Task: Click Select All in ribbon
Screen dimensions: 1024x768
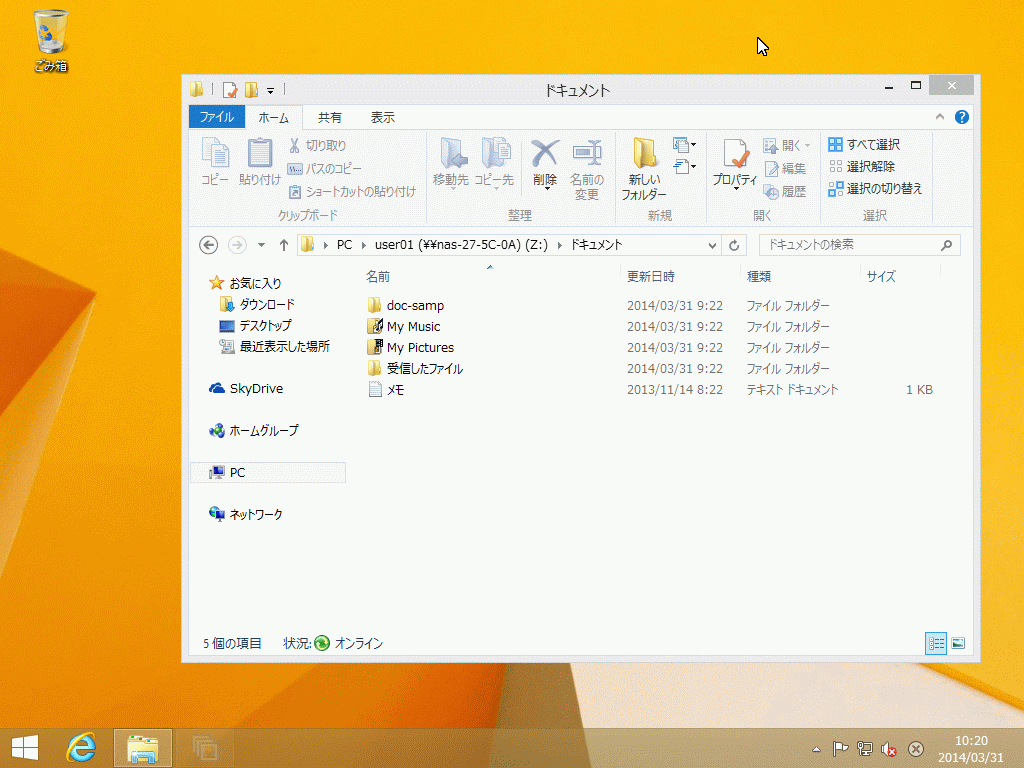Action: click(x=864, y=145)
